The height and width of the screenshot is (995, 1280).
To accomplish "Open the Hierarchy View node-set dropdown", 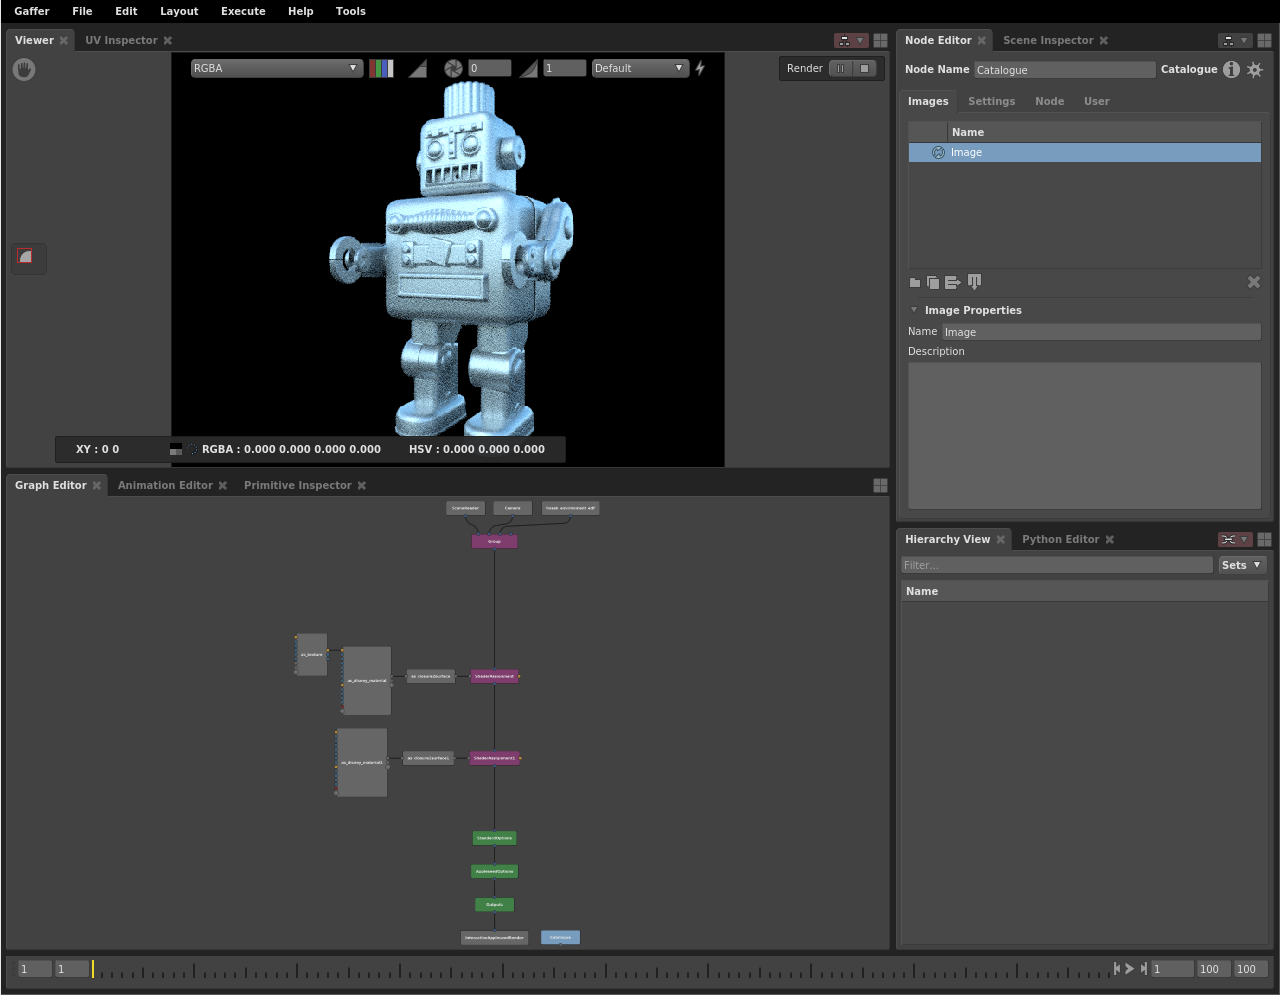I will pos(1235,539).
